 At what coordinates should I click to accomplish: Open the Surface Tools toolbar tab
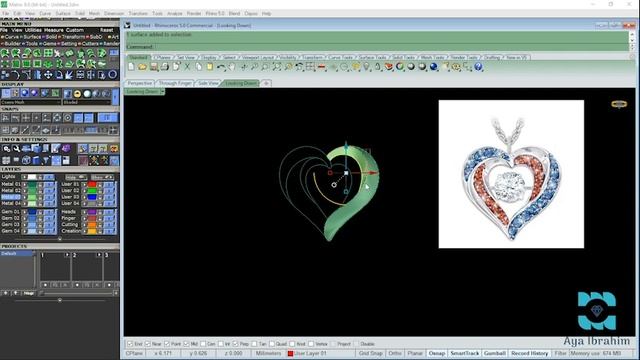(x=372, y=58)
